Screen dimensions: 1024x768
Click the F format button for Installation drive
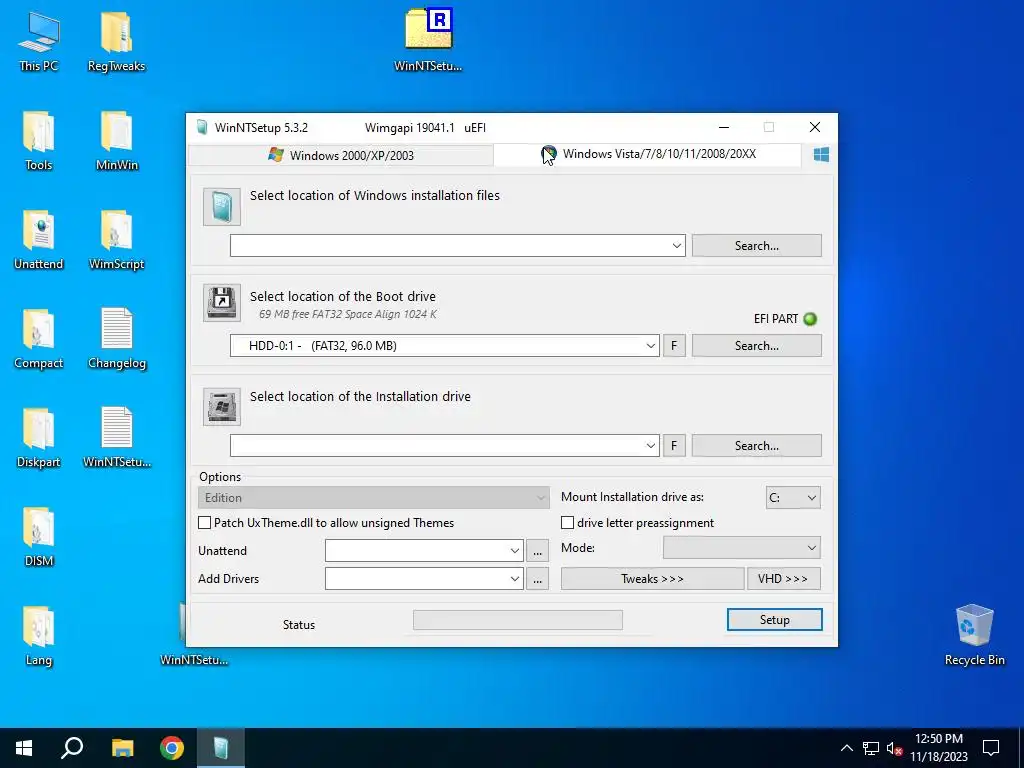click(x=674, y=445)
